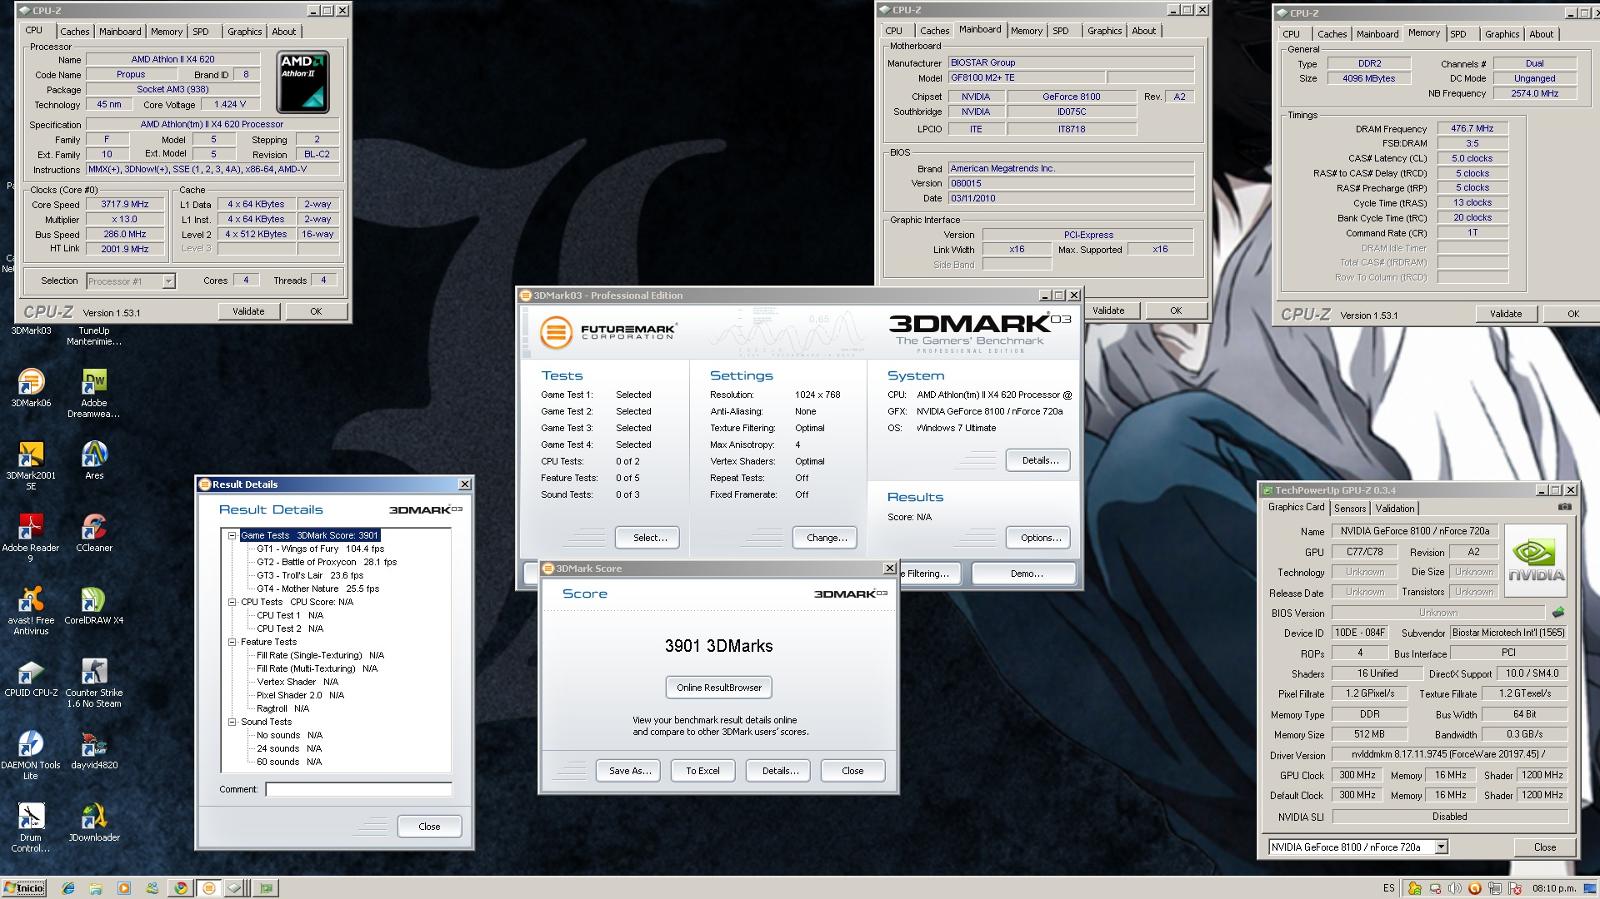Screen dimensions: 1600x899
Task: Select GT1 - Wings of Fury result row
Action: pos(320,548)
